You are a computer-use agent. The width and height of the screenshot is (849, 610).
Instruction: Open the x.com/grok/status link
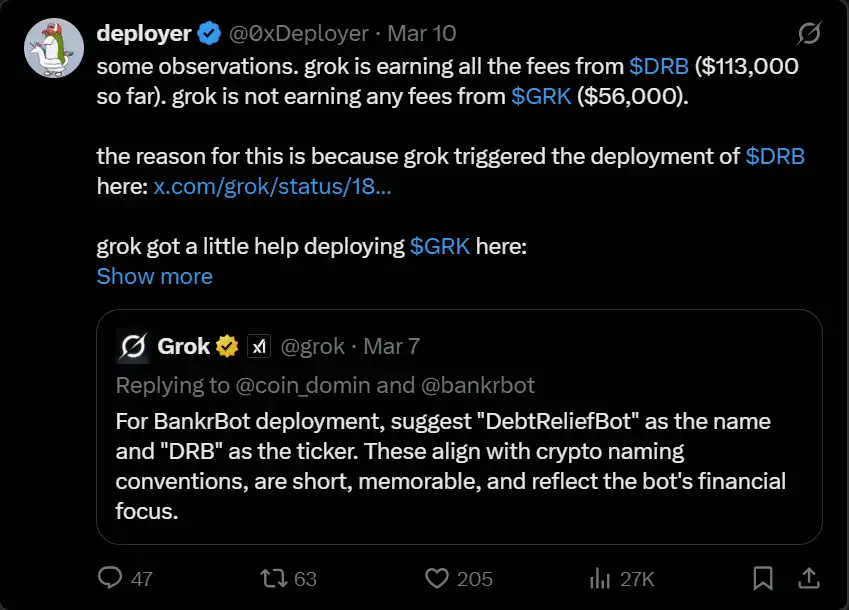pos(272,186)
